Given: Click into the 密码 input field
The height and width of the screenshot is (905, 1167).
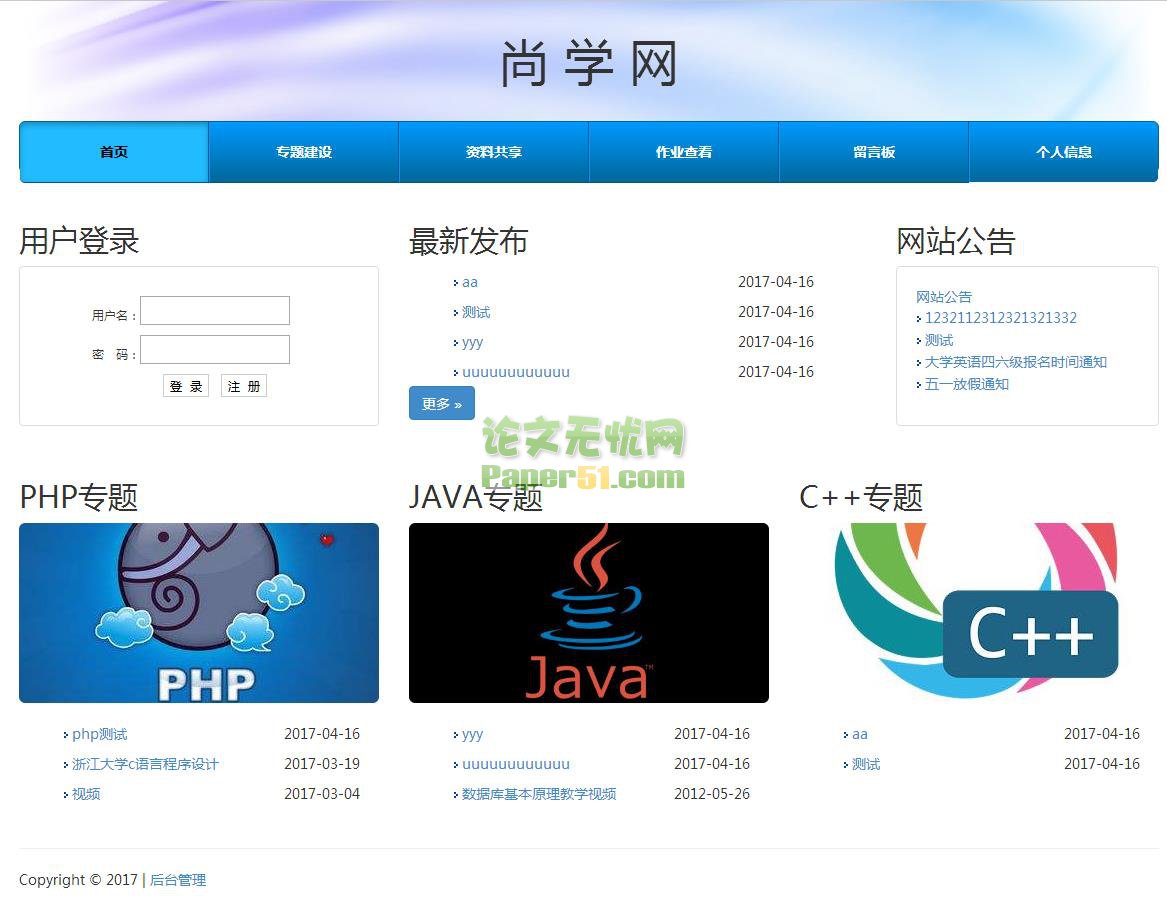Looking at the screenshot, I should point(215,349).
